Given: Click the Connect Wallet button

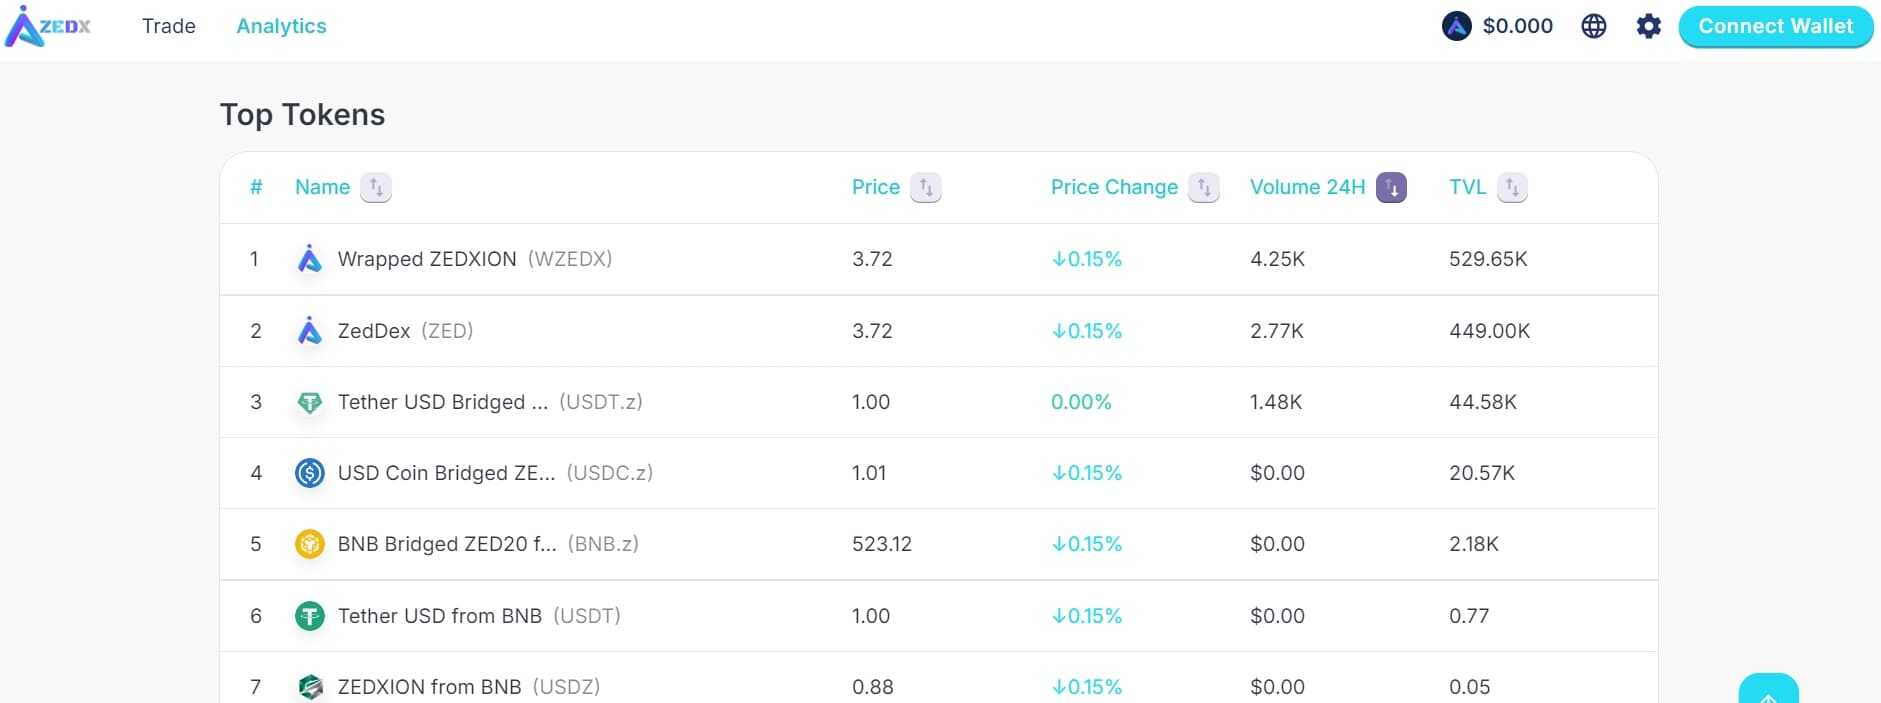Looking at the screenshot, I should pyautogui.click(x=1775, y=26).
